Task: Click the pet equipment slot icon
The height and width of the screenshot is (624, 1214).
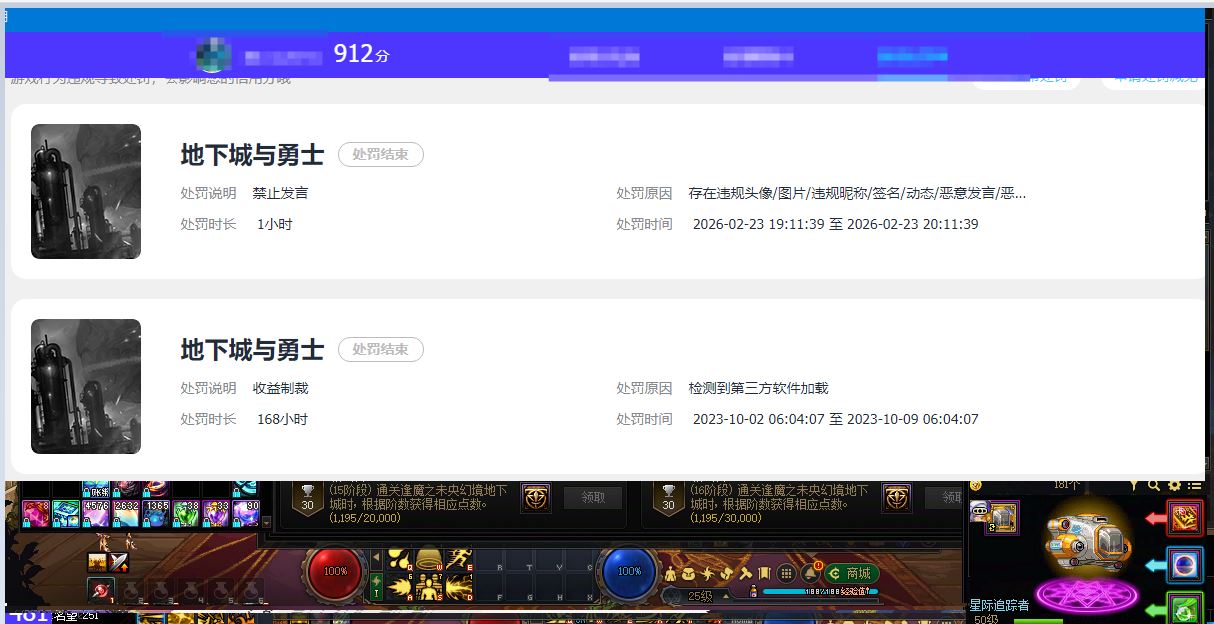Action: point(1001,517)
